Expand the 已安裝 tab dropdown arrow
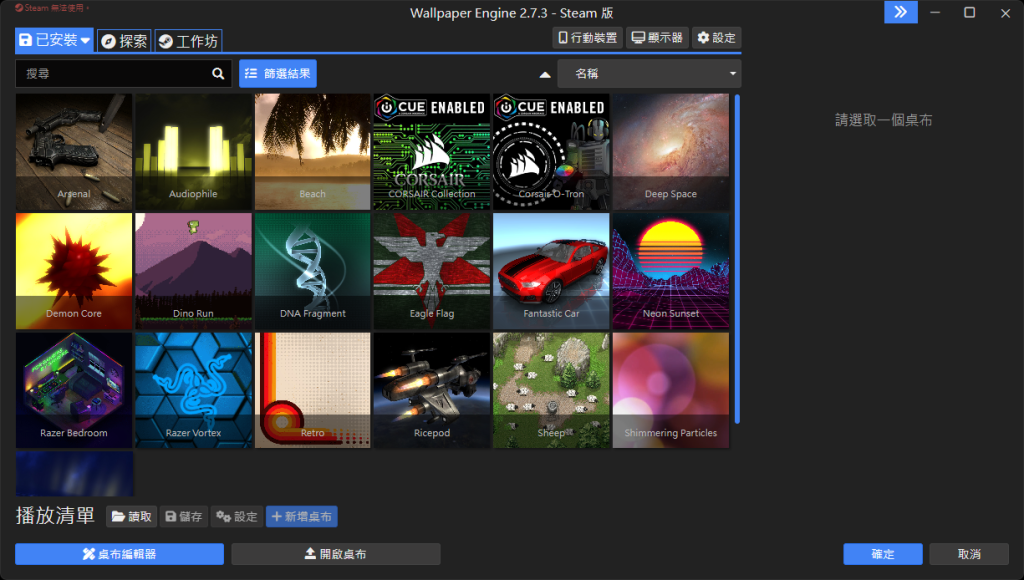Screen dimensions: 1024x580 click(x=85, y=40)
